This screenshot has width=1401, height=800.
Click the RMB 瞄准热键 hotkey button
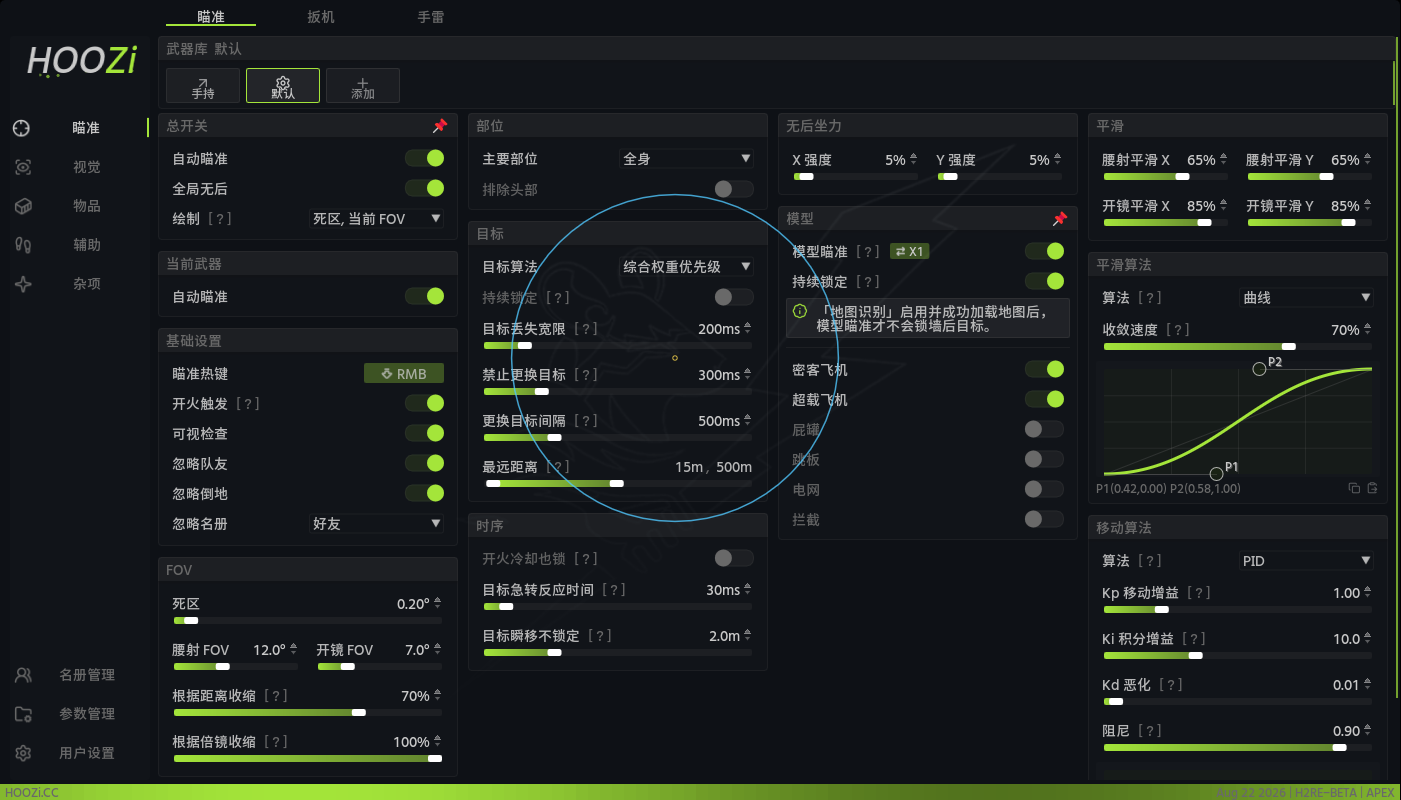(403, 374)
